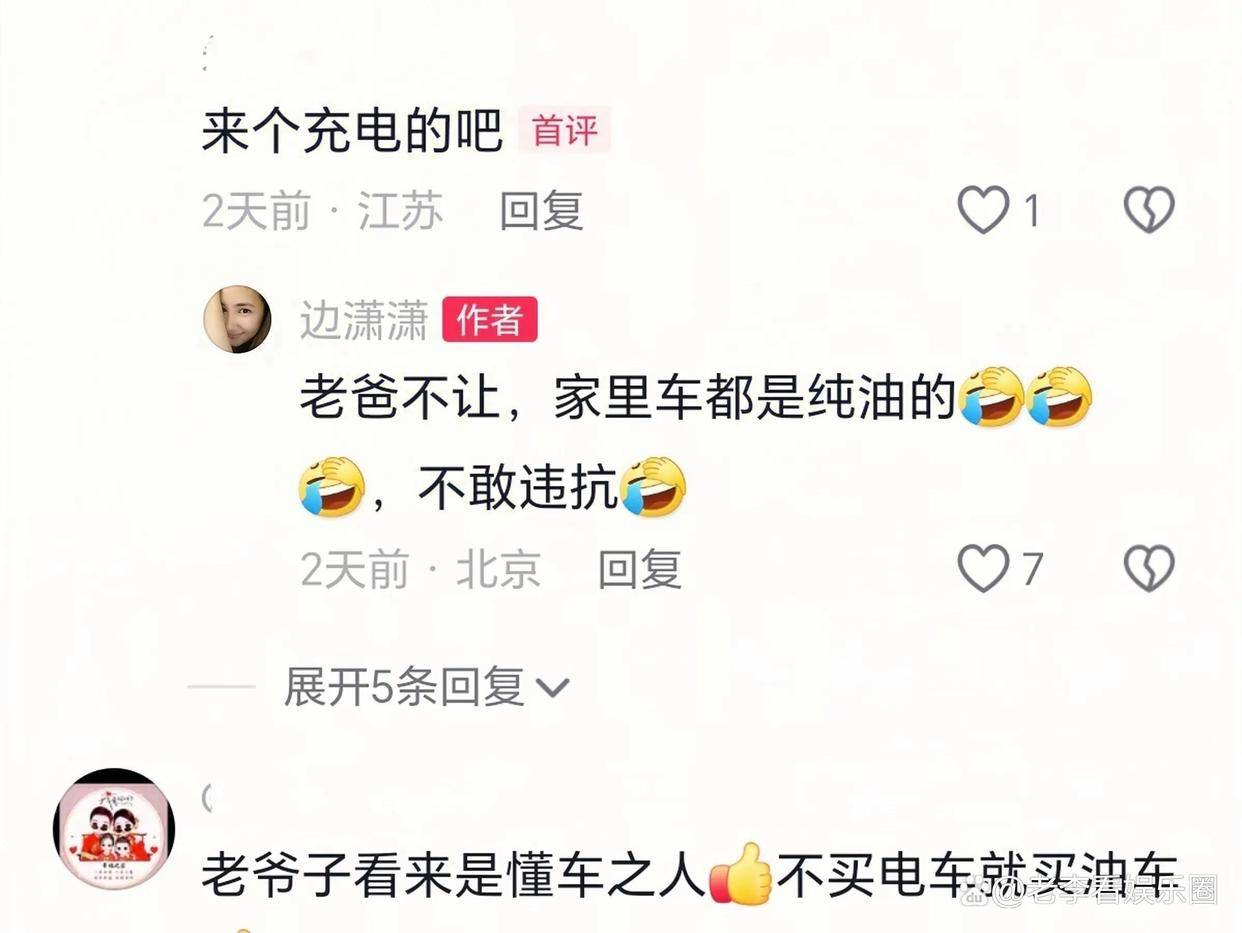Open the wedding-couple avatar of bottom commenter
This screenshot has height=933, width=1242.
click(113, 828)
